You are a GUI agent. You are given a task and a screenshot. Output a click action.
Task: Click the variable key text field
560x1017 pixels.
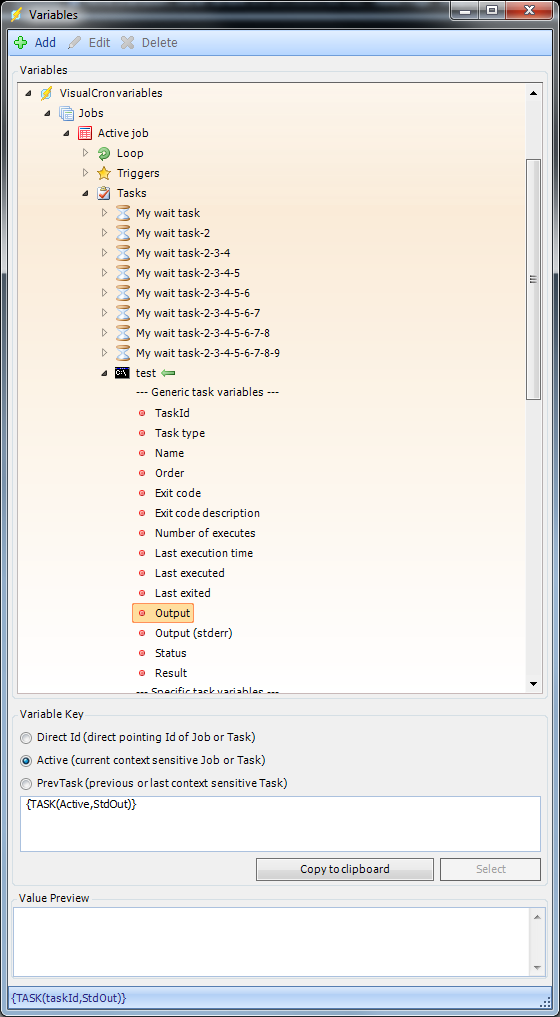point(280,824)
